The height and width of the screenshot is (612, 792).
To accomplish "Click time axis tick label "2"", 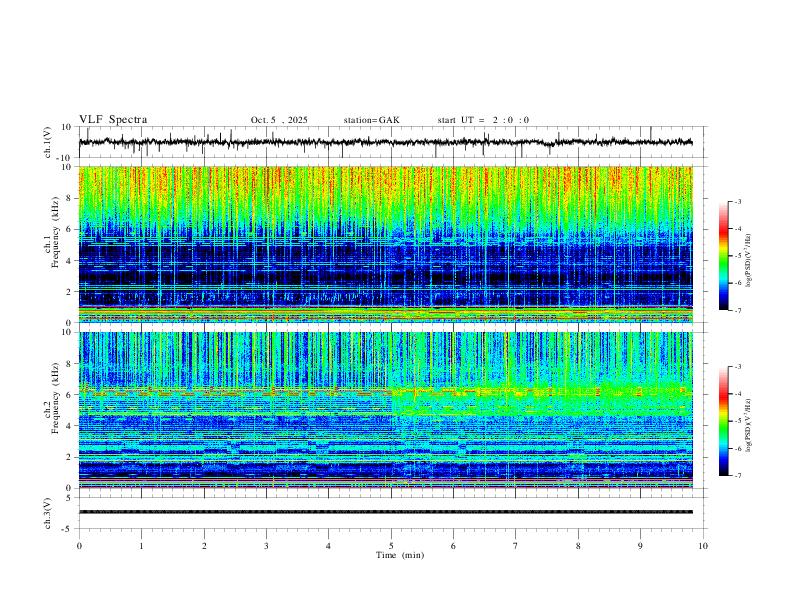I will (x=204, y=546).
